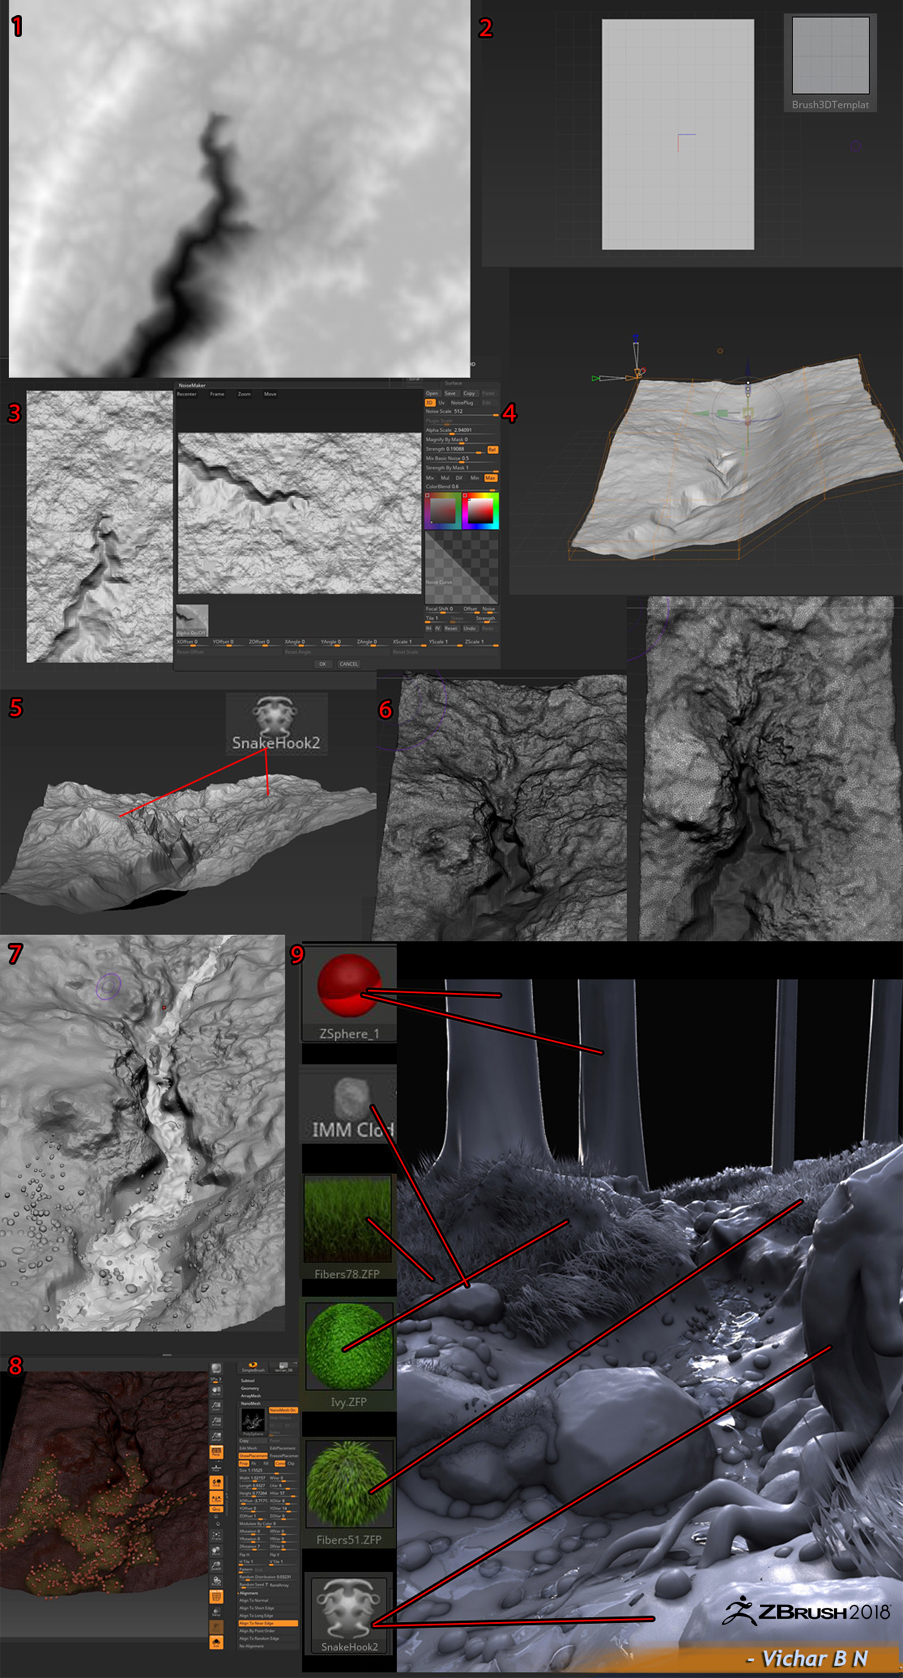The height and width of the screenshot is (1678, 903).
Task: Toggle the PolyF line fill button
Action: pyautogui.click(x=216, y=1597)
